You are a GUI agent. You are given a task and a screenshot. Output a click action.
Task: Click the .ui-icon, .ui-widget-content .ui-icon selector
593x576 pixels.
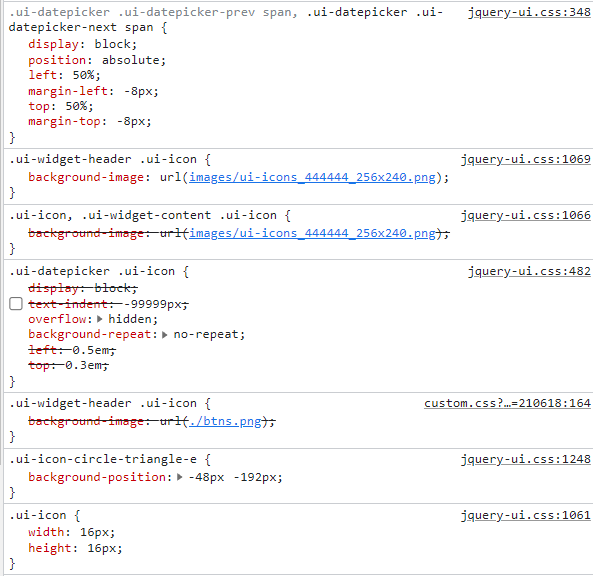click(143, 215)
